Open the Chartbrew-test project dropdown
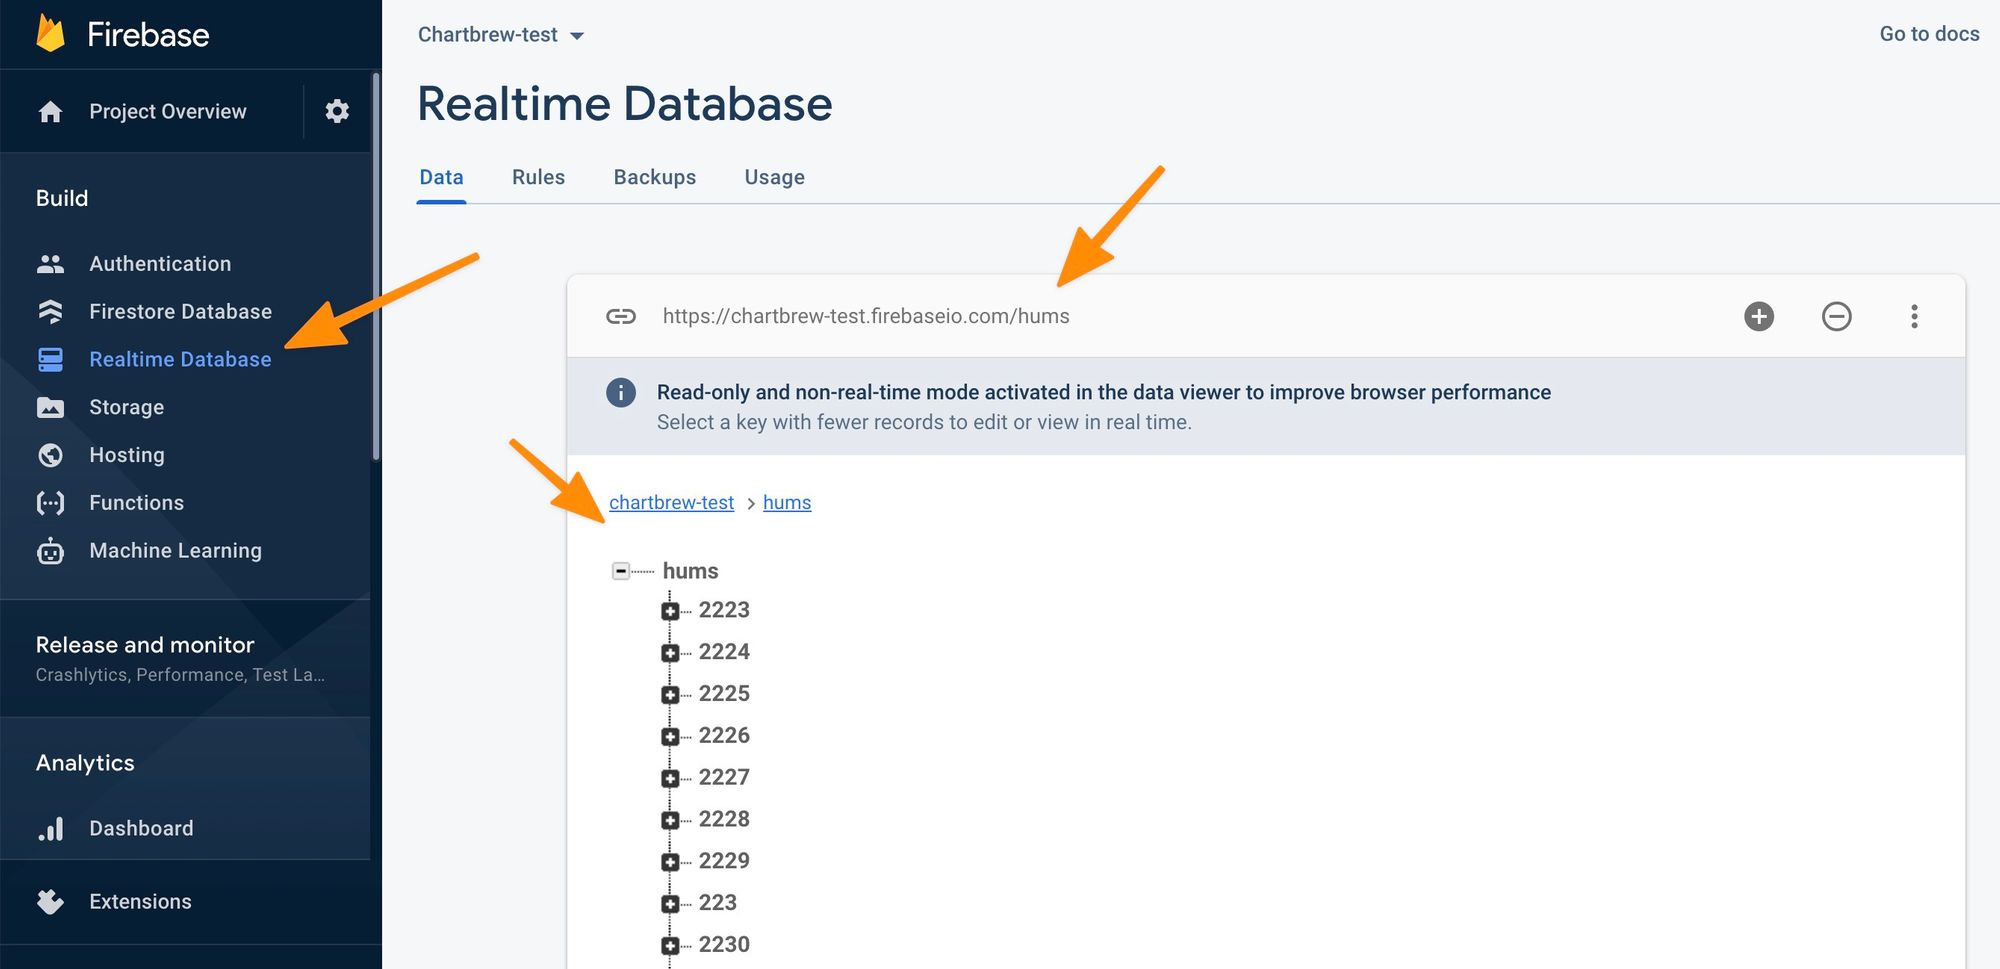 pyautogui.click(x=500, y=35)
